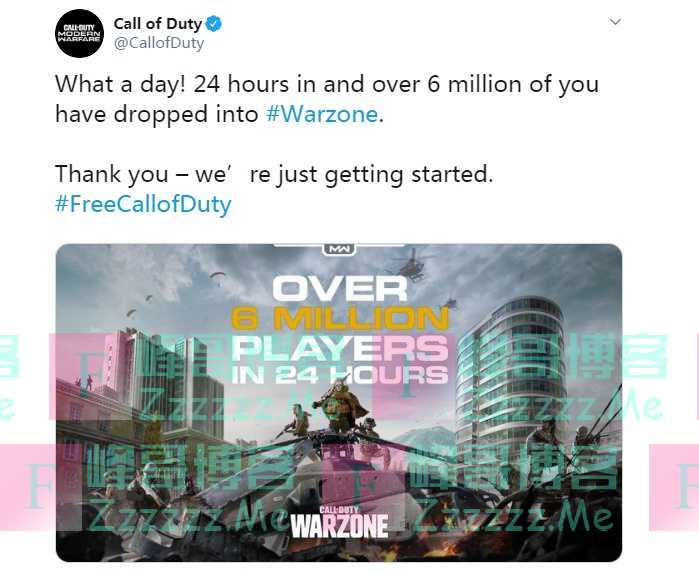This screenshot has width=699, height=574.
Task: Click the Call of Duty Warzone logo
Action: (x=339, y=523)
